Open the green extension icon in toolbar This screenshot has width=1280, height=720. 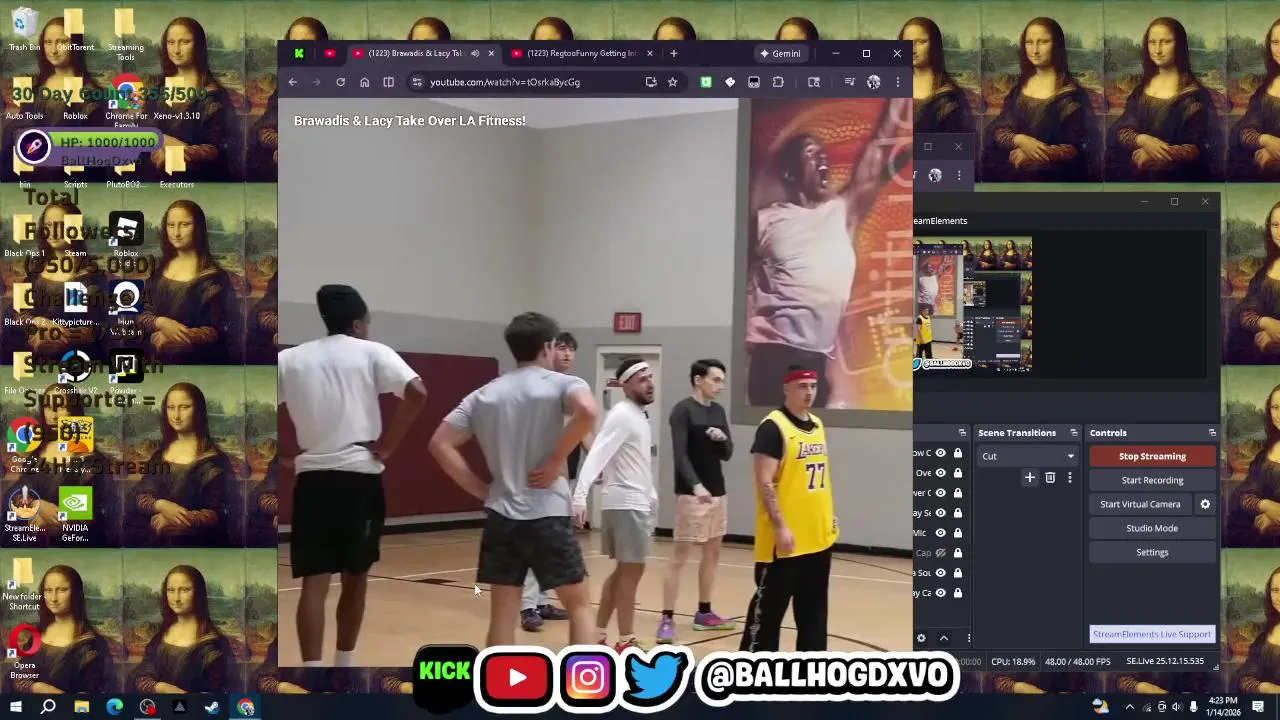click(706, 82)
